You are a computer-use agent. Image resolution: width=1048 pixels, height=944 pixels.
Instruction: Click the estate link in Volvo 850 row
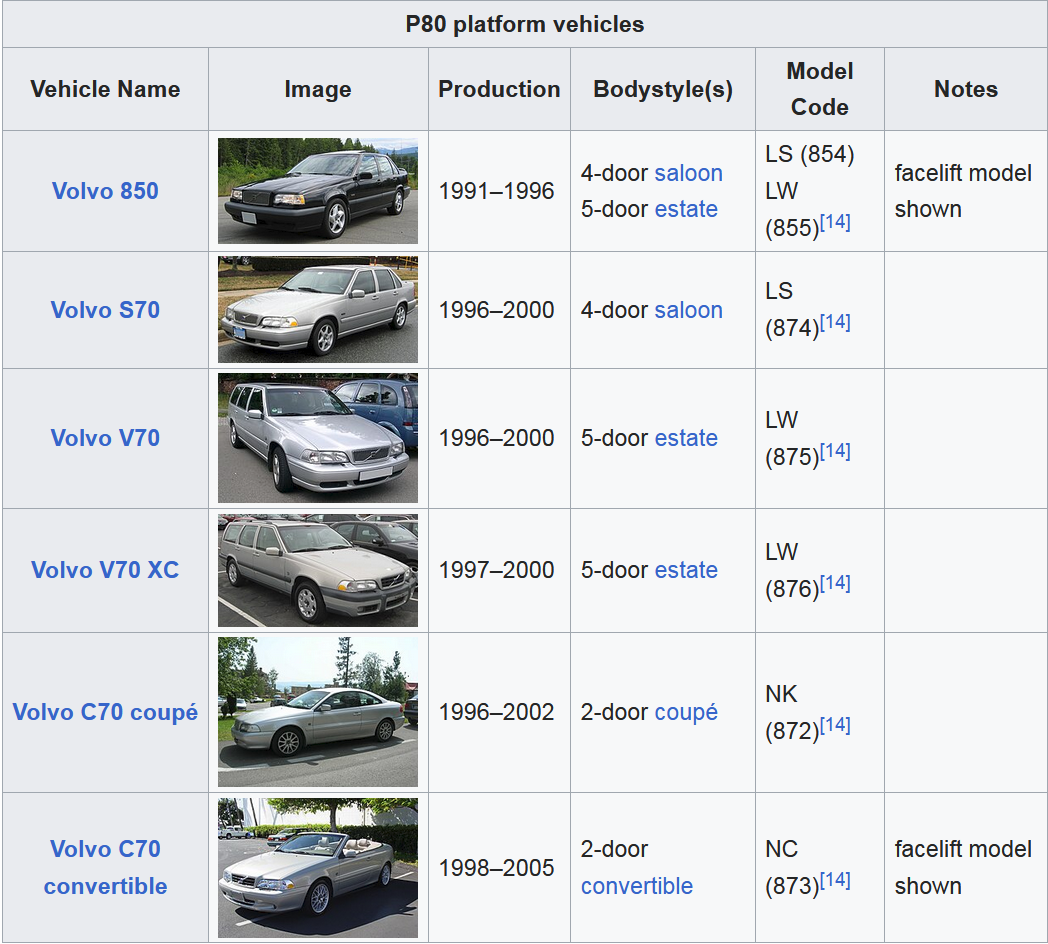click(686, 209)
